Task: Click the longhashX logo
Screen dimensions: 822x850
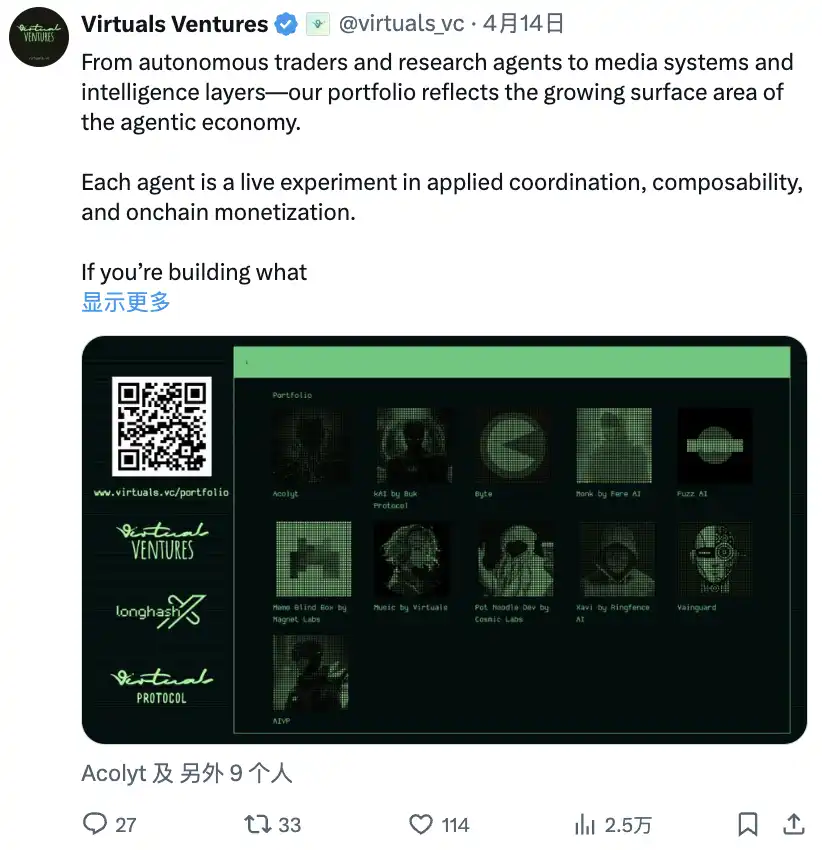Action: (162, 610)
